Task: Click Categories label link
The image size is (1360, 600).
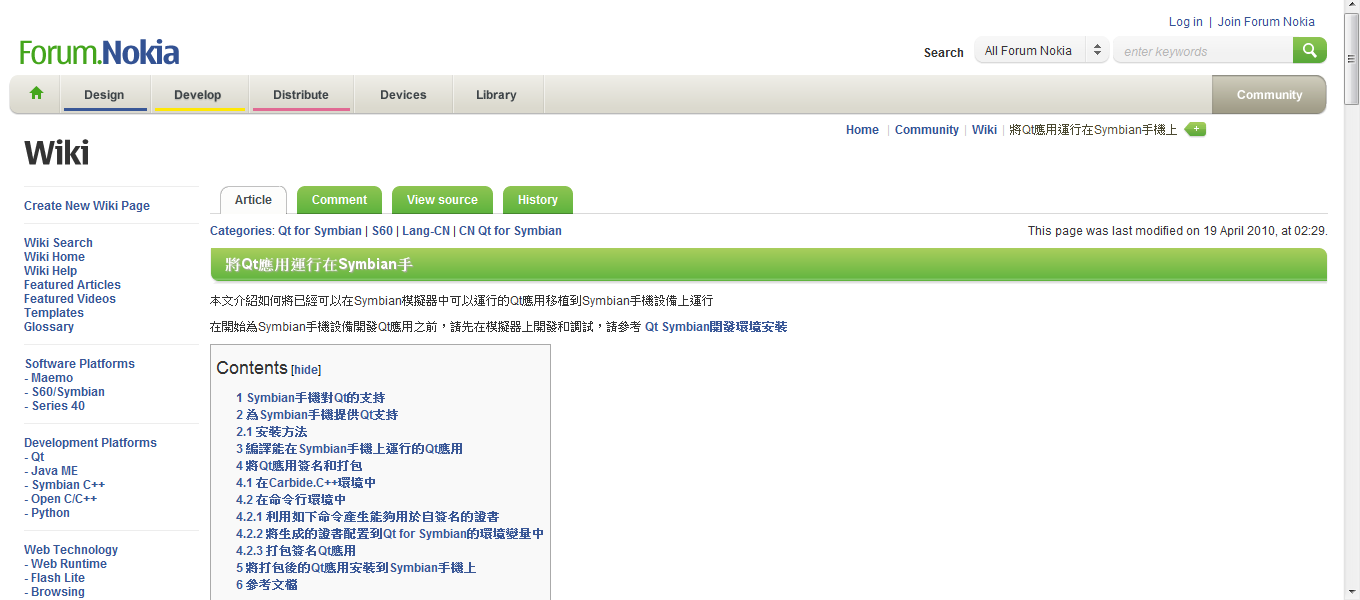Action: (240, 231)
